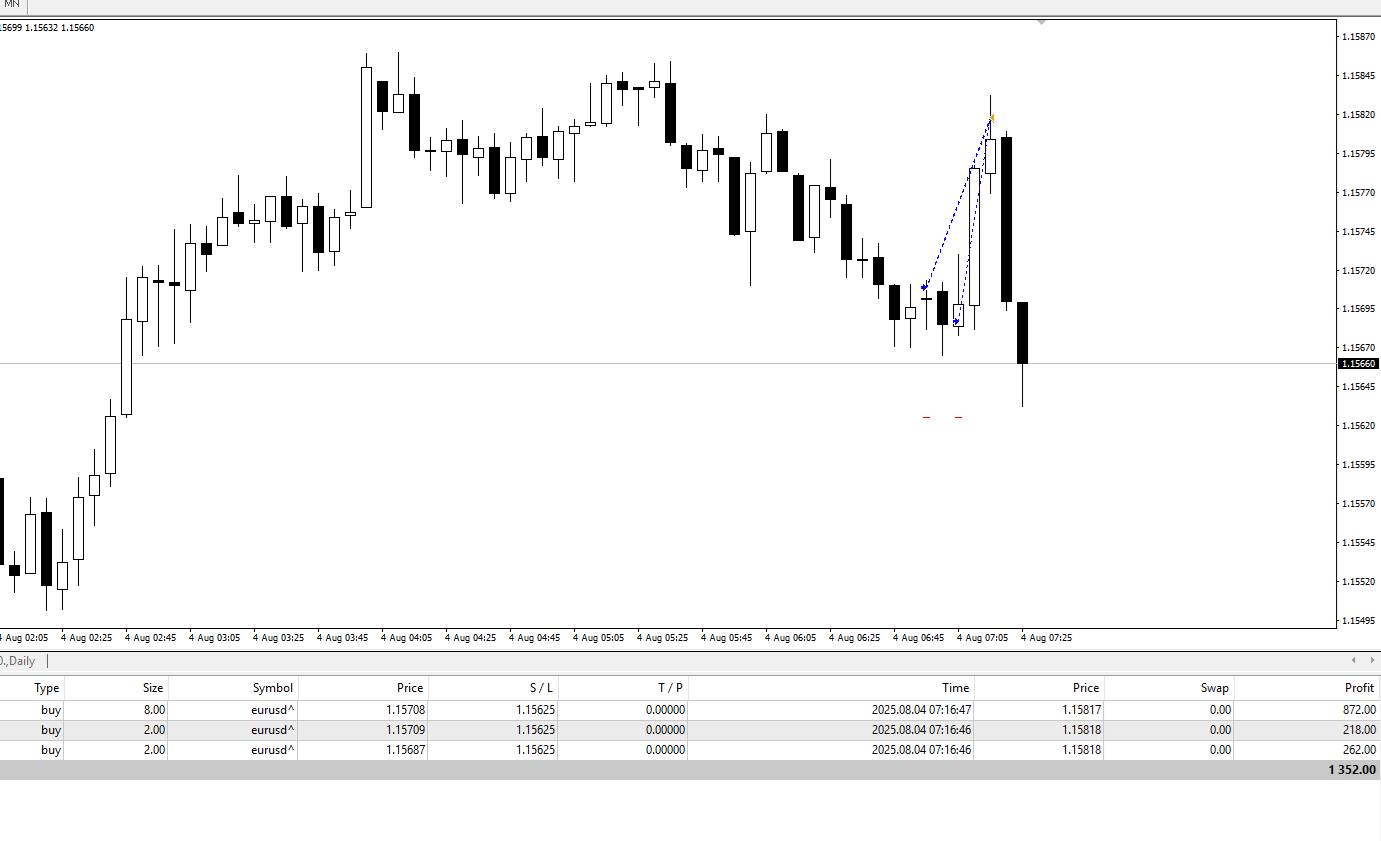Click the Size column header
1381x841 pixels.
tap(152, 688)
